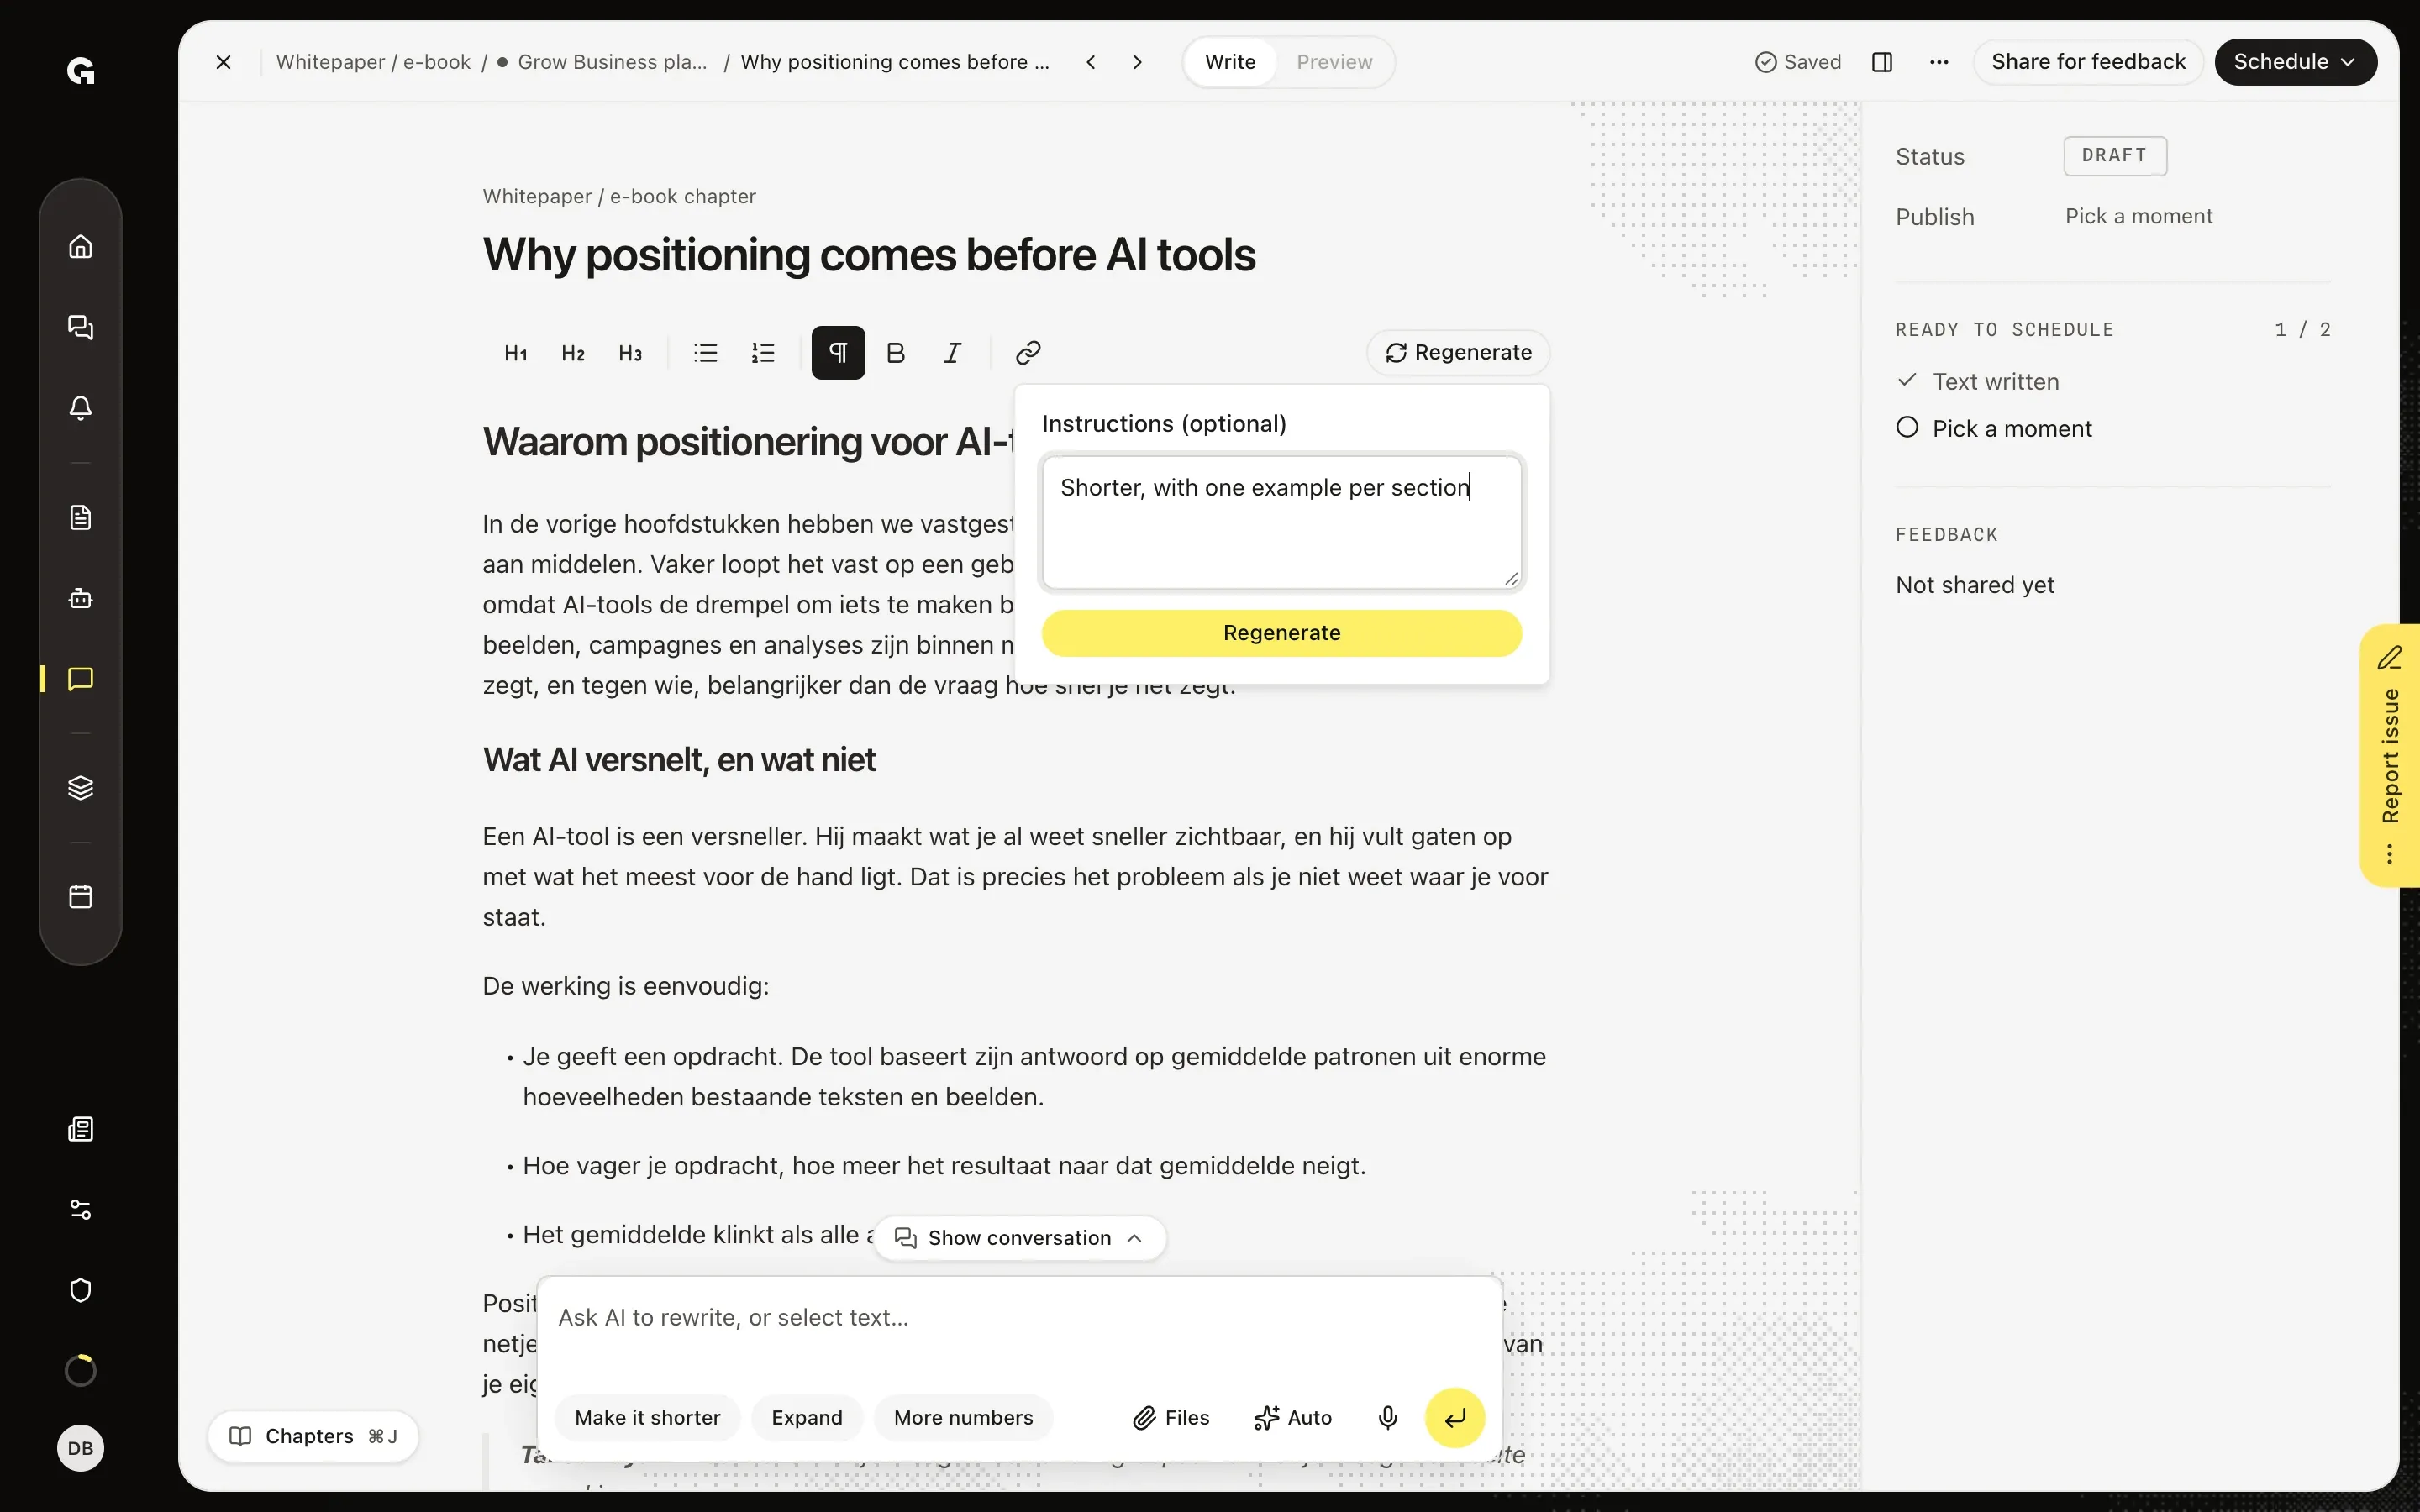The height and width of the screenshot is (1512, 2420).
Task: Open the calendar icon in sidebar
Action: [x=80, y=896]
